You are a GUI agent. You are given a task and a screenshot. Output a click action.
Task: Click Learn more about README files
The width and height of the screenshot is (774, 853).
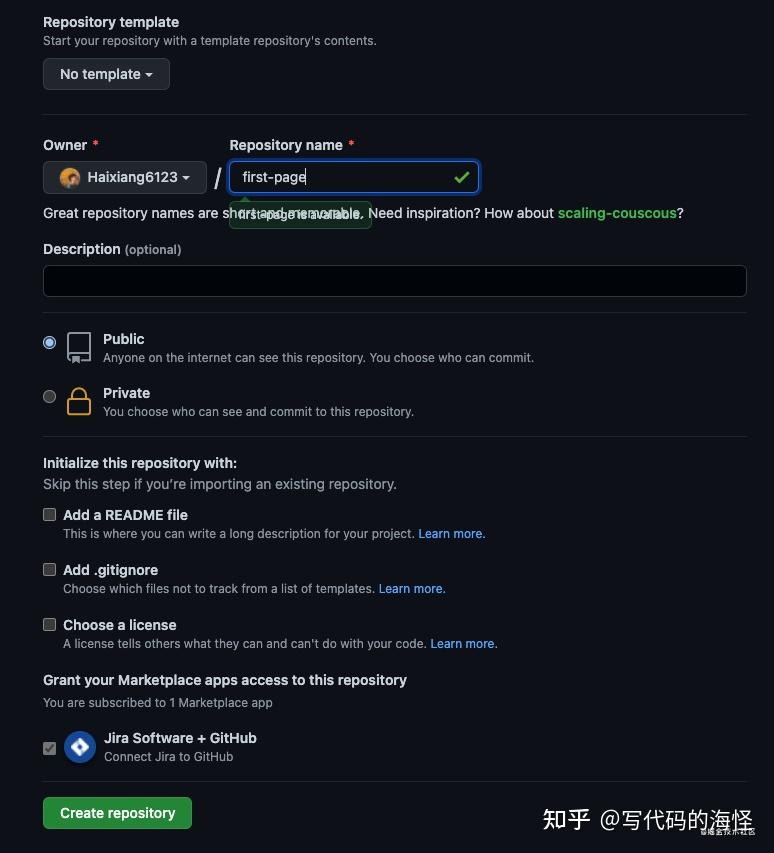[450, 533]
